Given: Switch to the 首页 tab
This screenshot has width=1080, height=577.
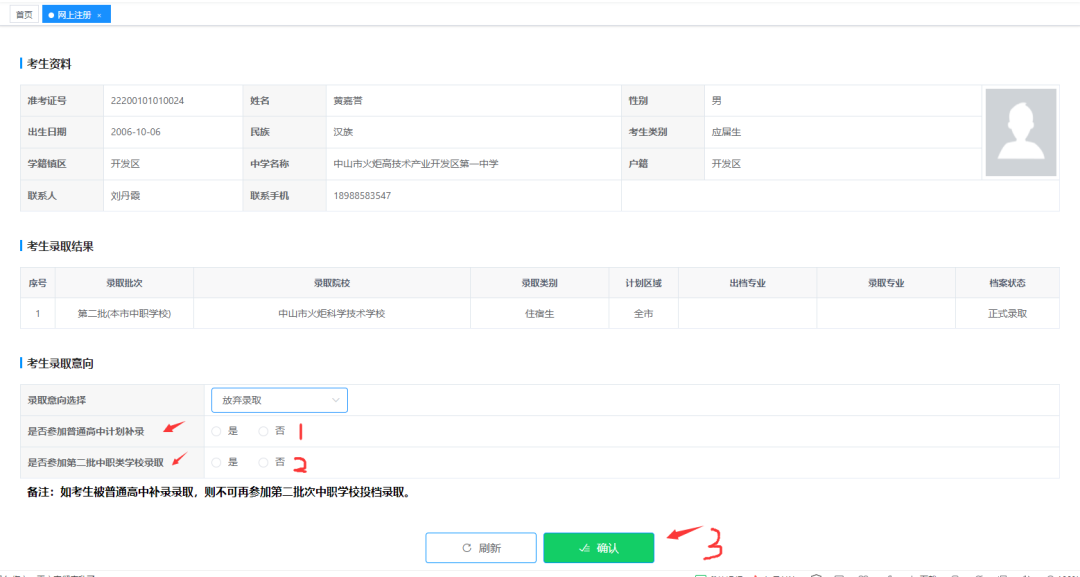Looking at the screenshot, I should click(24, 15).
